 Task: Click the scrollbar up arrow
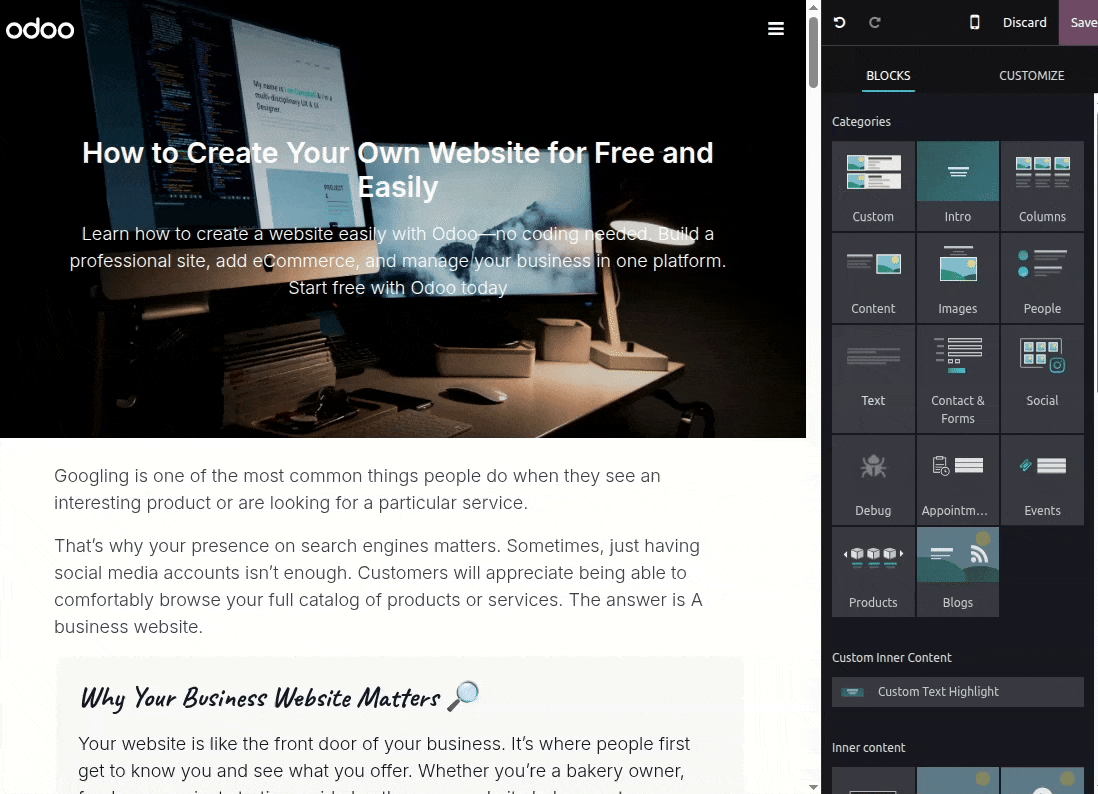click(813, 7)
